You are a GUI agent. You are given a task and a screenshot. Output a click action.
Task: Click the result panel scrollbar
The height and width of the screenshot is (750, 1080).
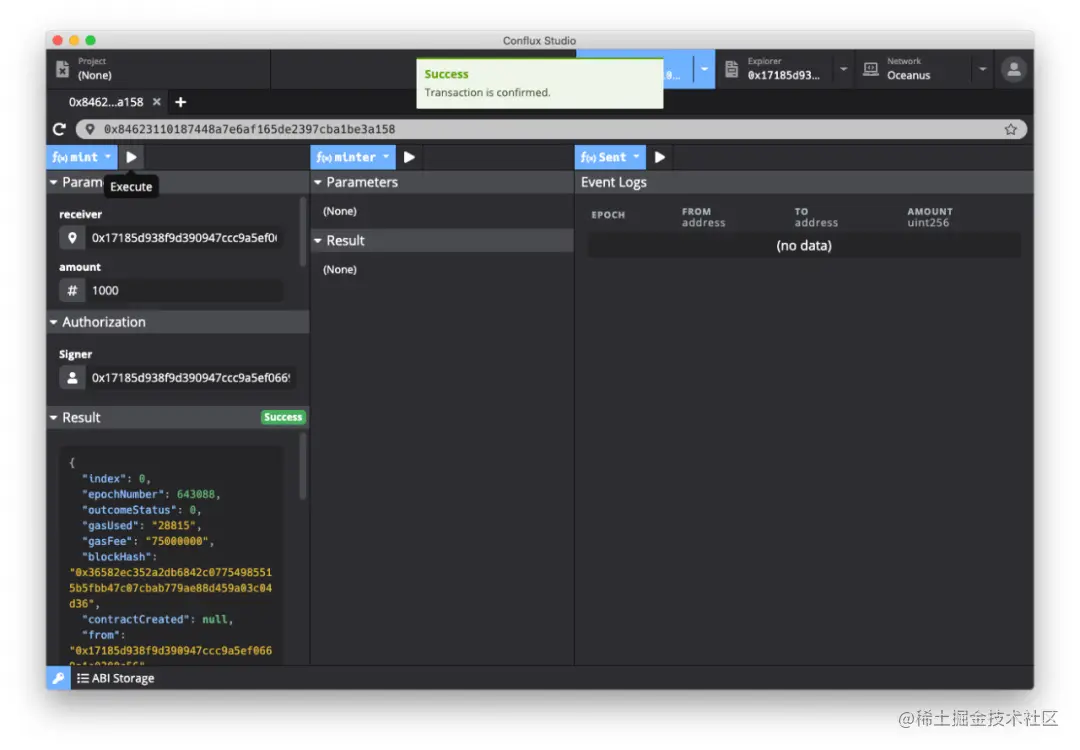tap(302, 467)
